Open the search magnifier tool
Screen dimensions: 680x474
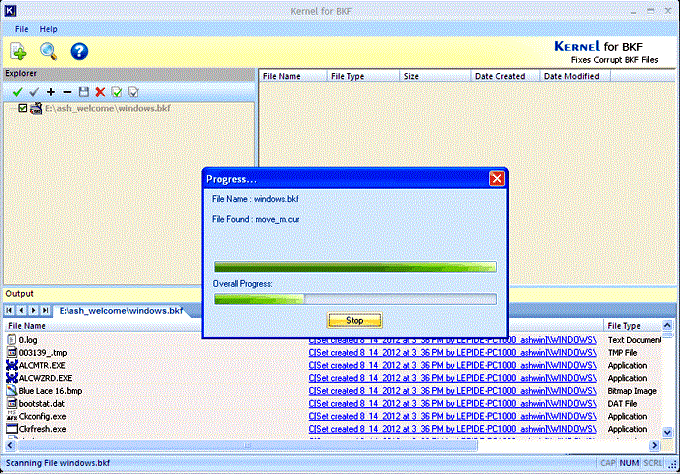click(49, 51)
